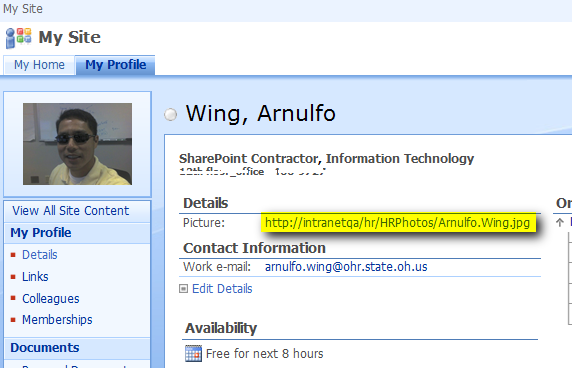This screenshot has height=368, width=572.
Task: Click the Contact Information heading
Action: point(254,248)
